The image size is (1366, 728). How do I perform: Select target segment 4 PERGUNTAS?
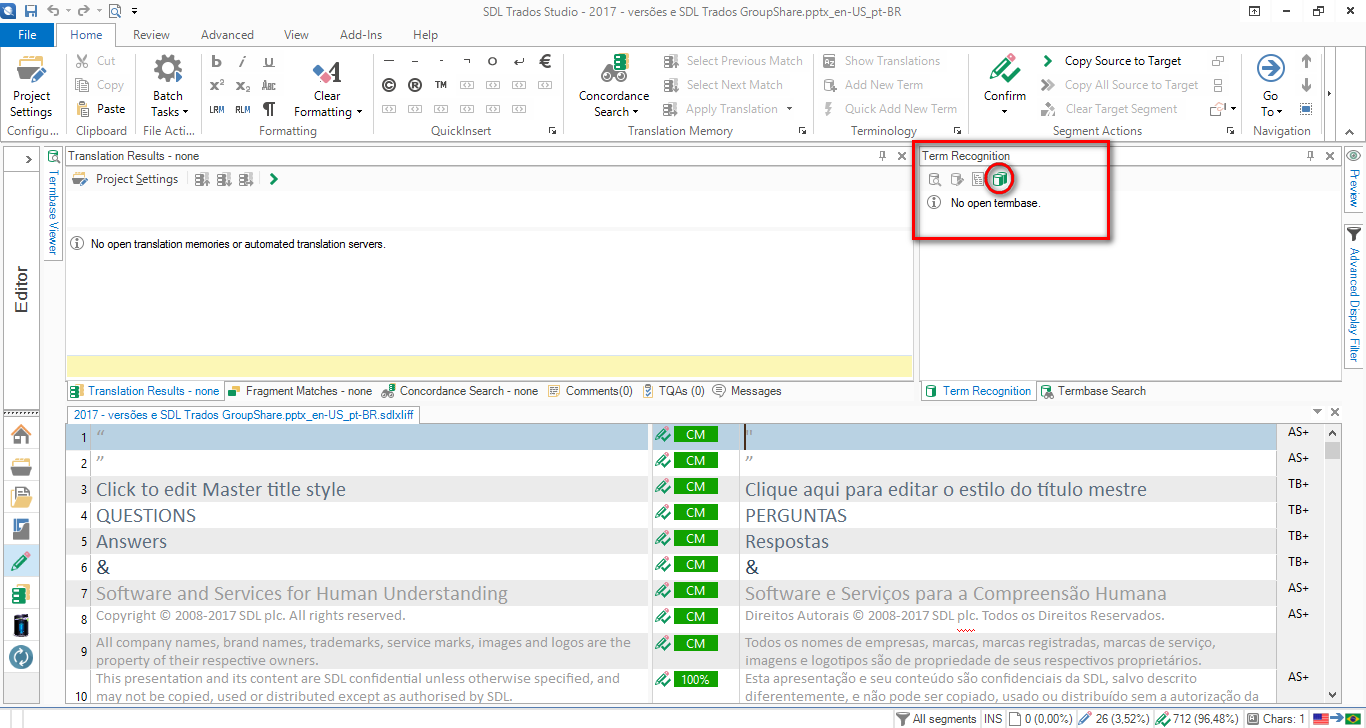[1008, 516]
